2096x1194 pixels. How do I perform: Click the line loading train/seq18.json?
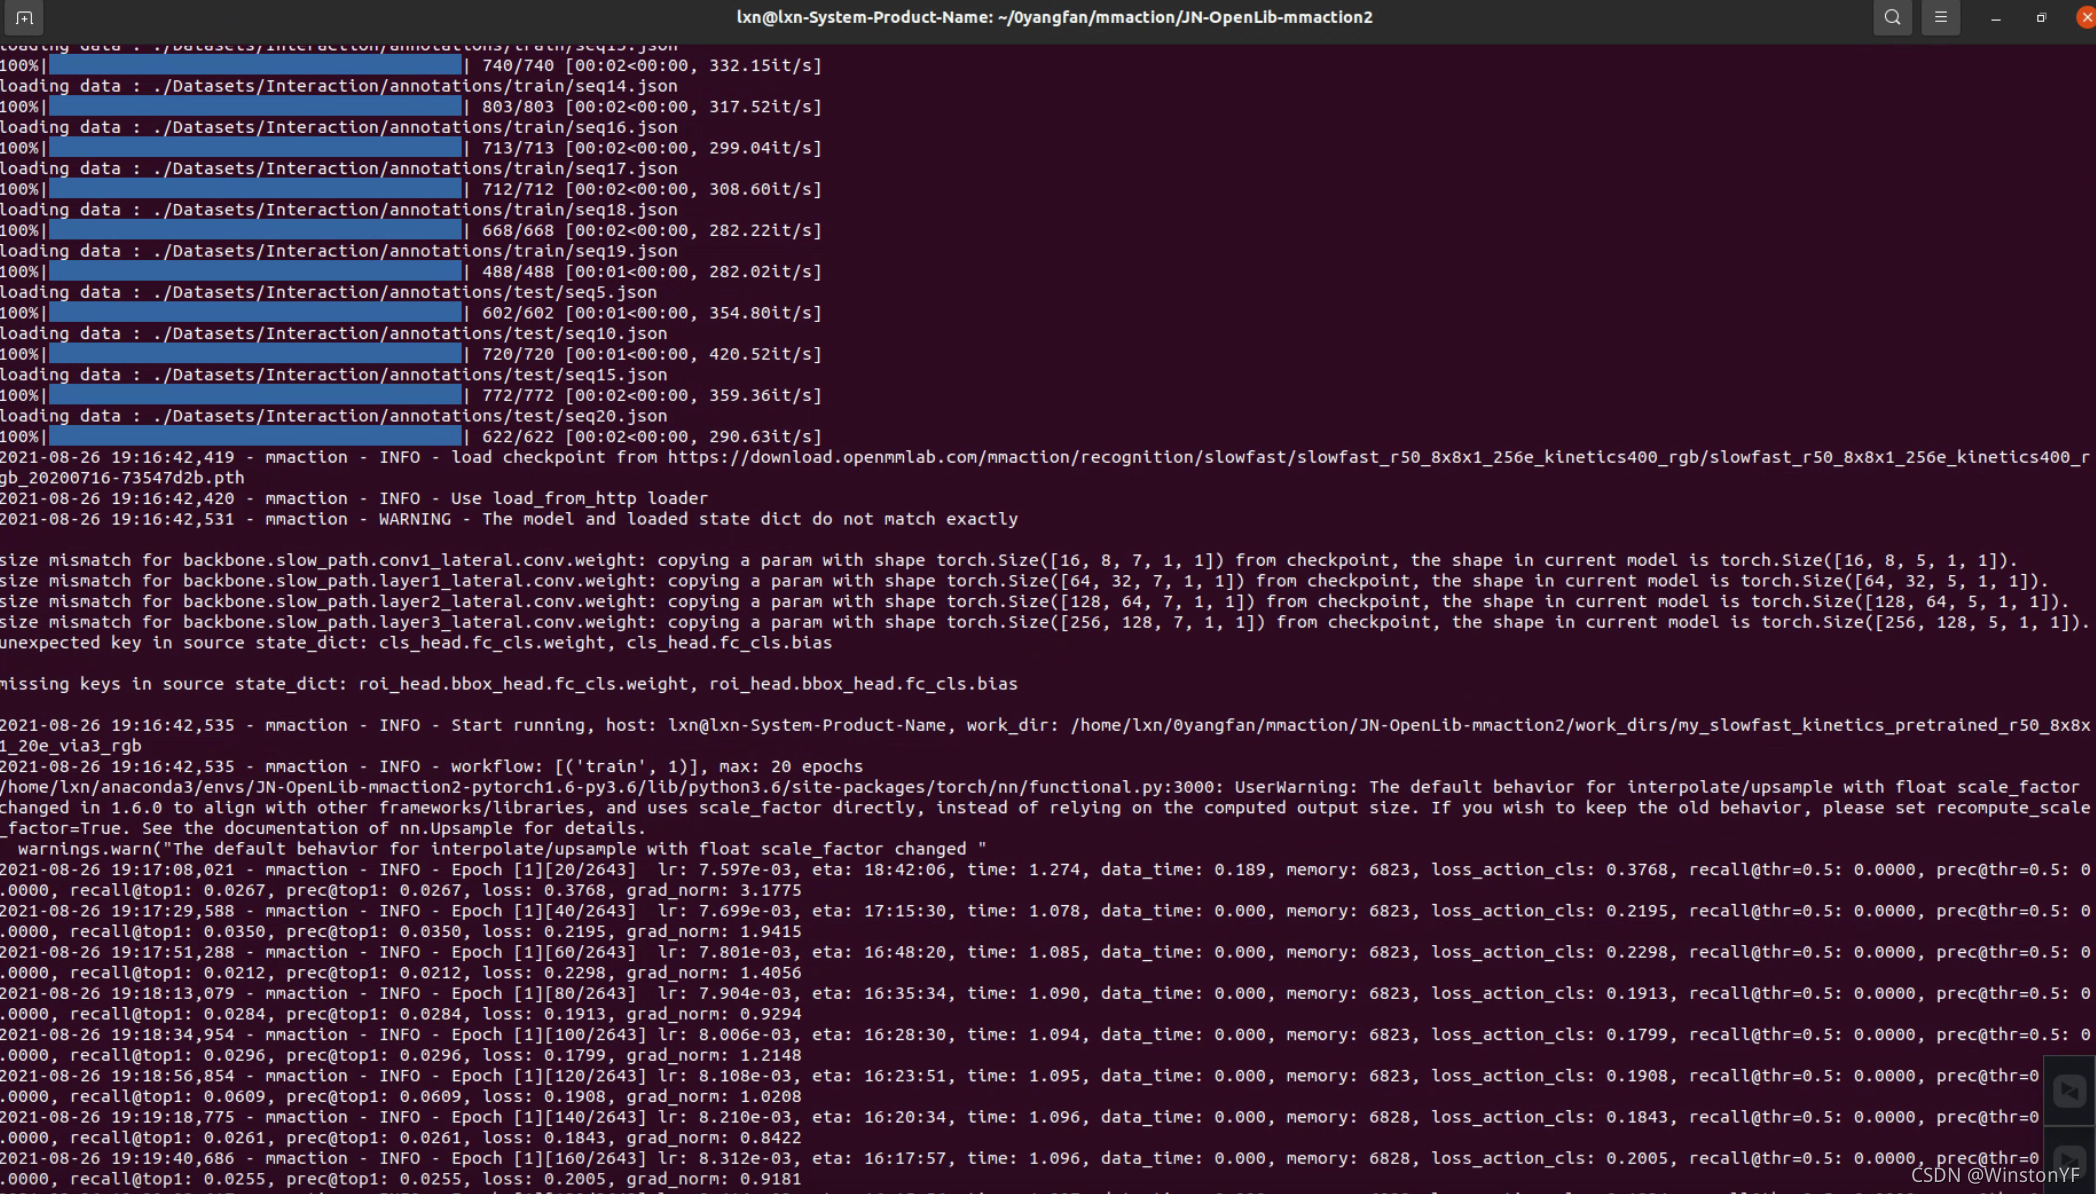coord(339,210)
